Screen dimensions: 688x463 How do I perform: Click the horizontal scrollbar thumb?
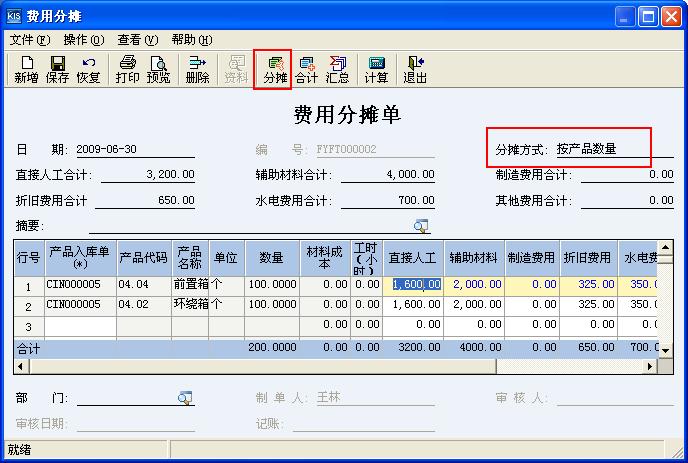(x=263, y=366)
